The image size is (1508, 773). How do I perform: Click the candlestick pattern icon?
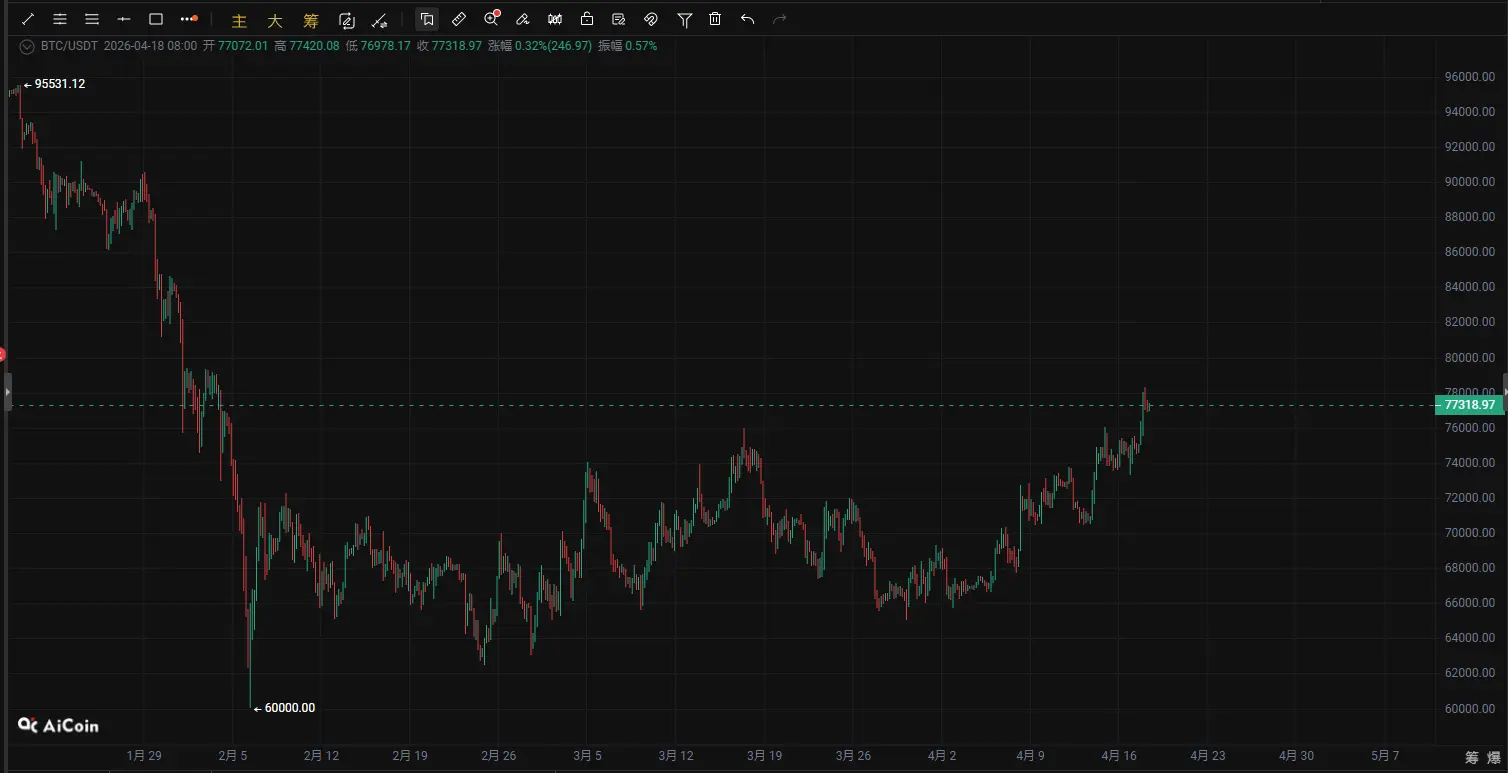(555, 19)
